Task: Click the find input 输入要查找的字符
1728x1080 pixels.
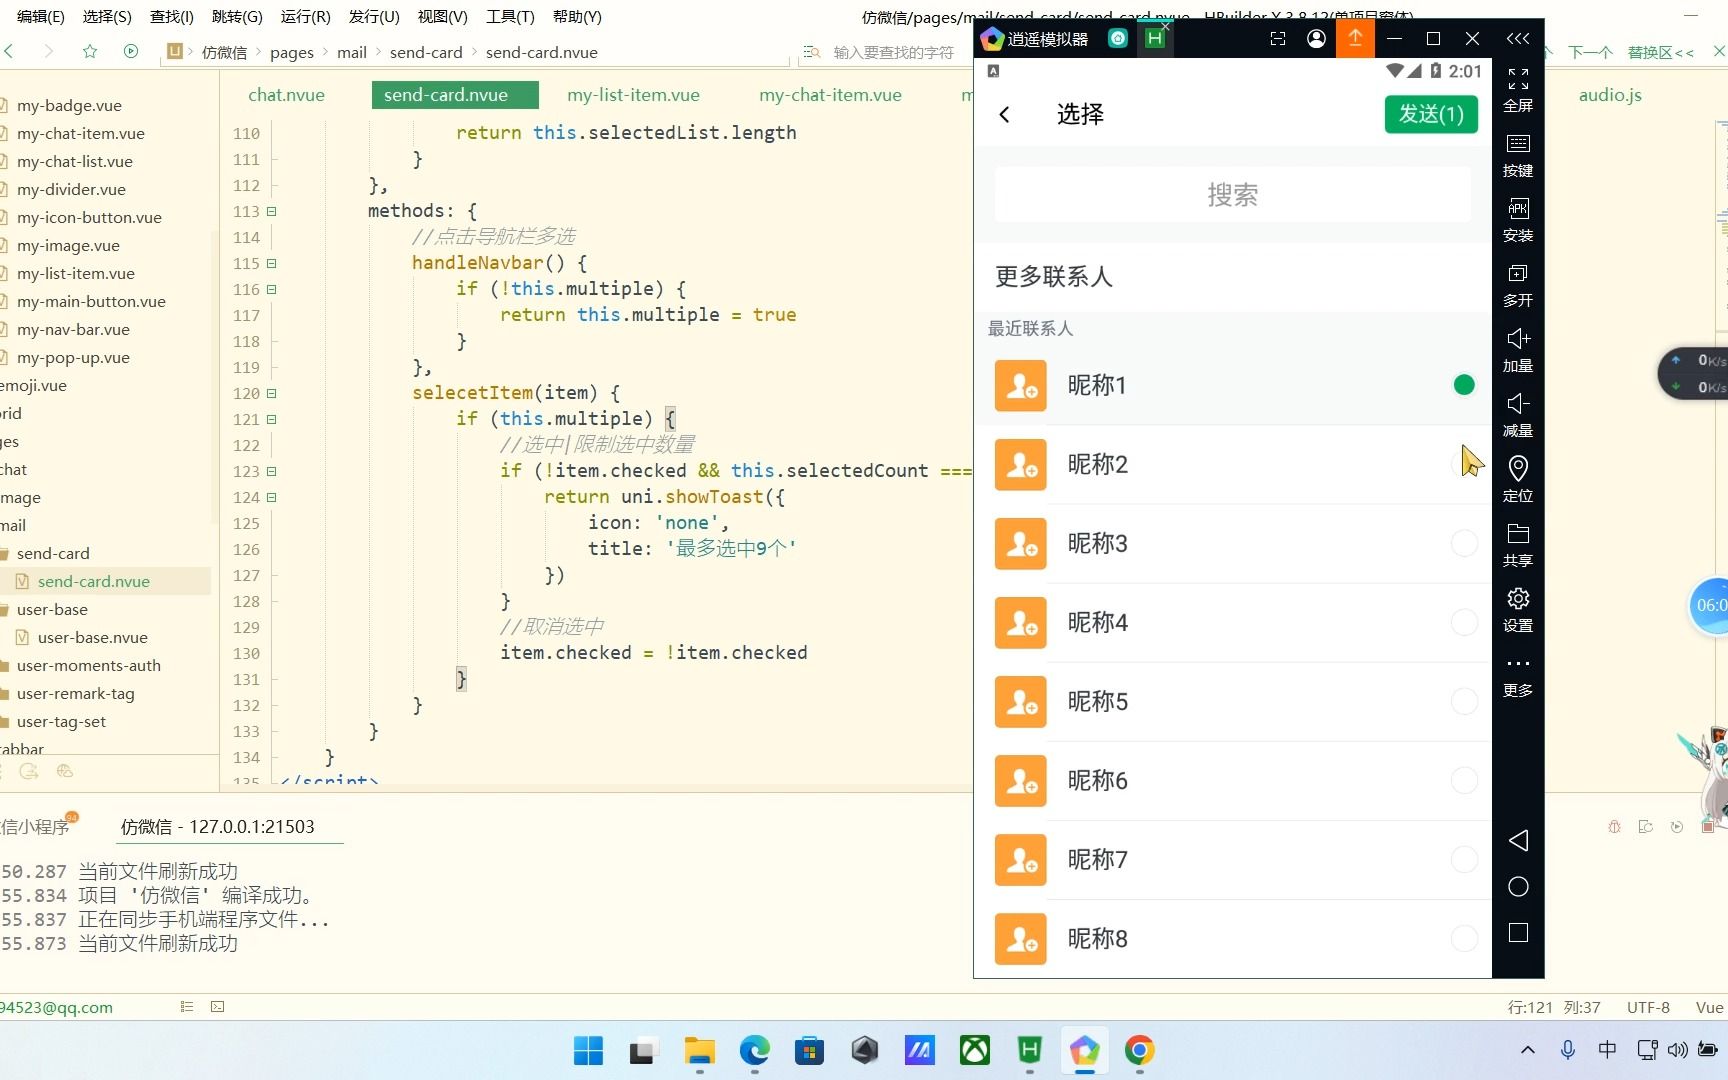Action: [894, 52]
